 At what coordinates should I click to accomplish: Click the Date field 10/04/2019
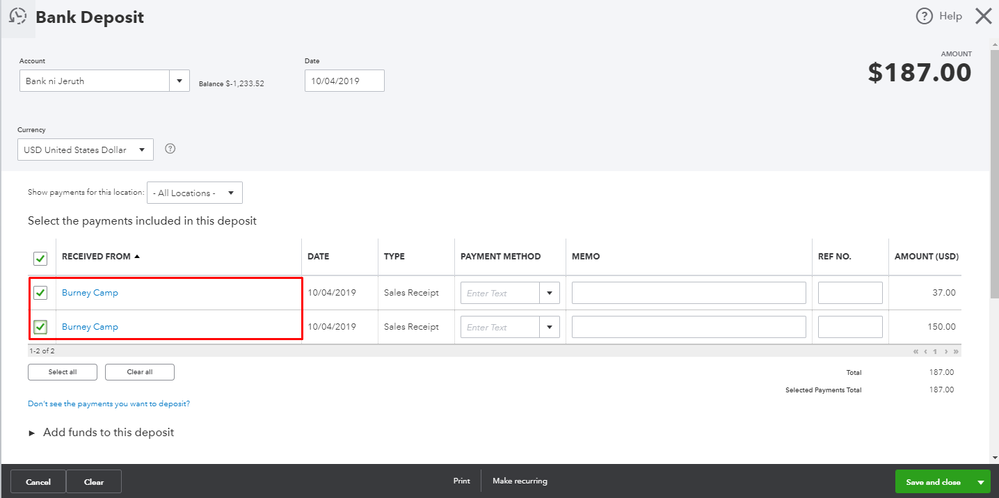click(345, 81)
